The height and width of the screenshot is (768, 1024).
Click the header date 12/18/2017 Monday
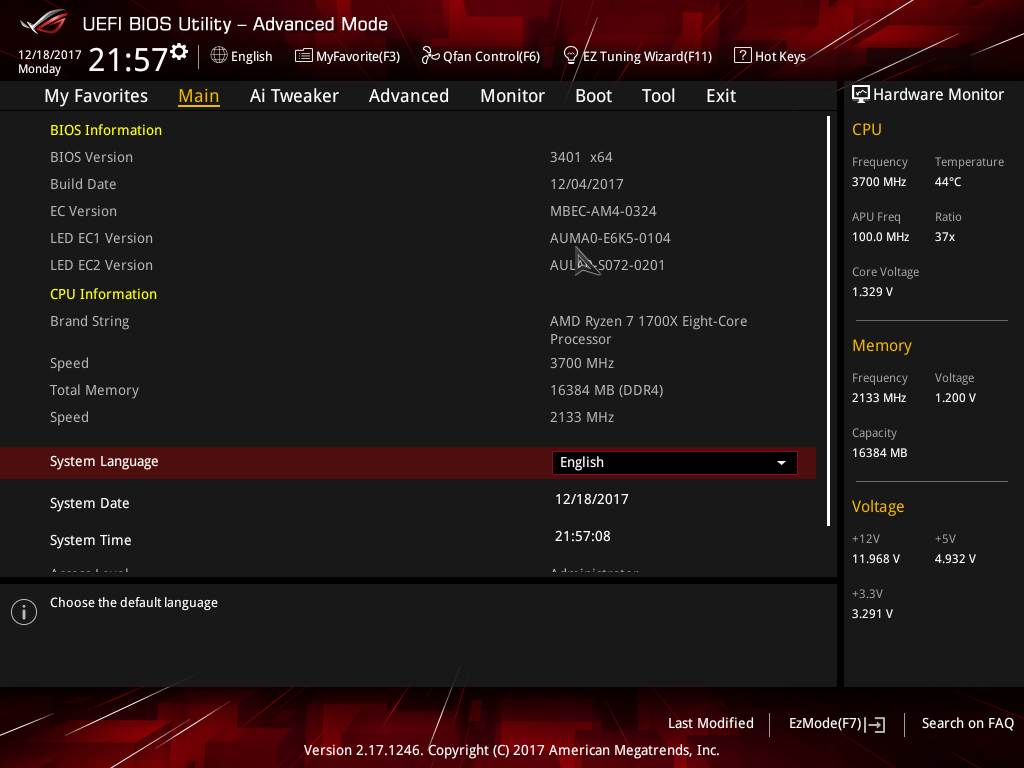50,61
